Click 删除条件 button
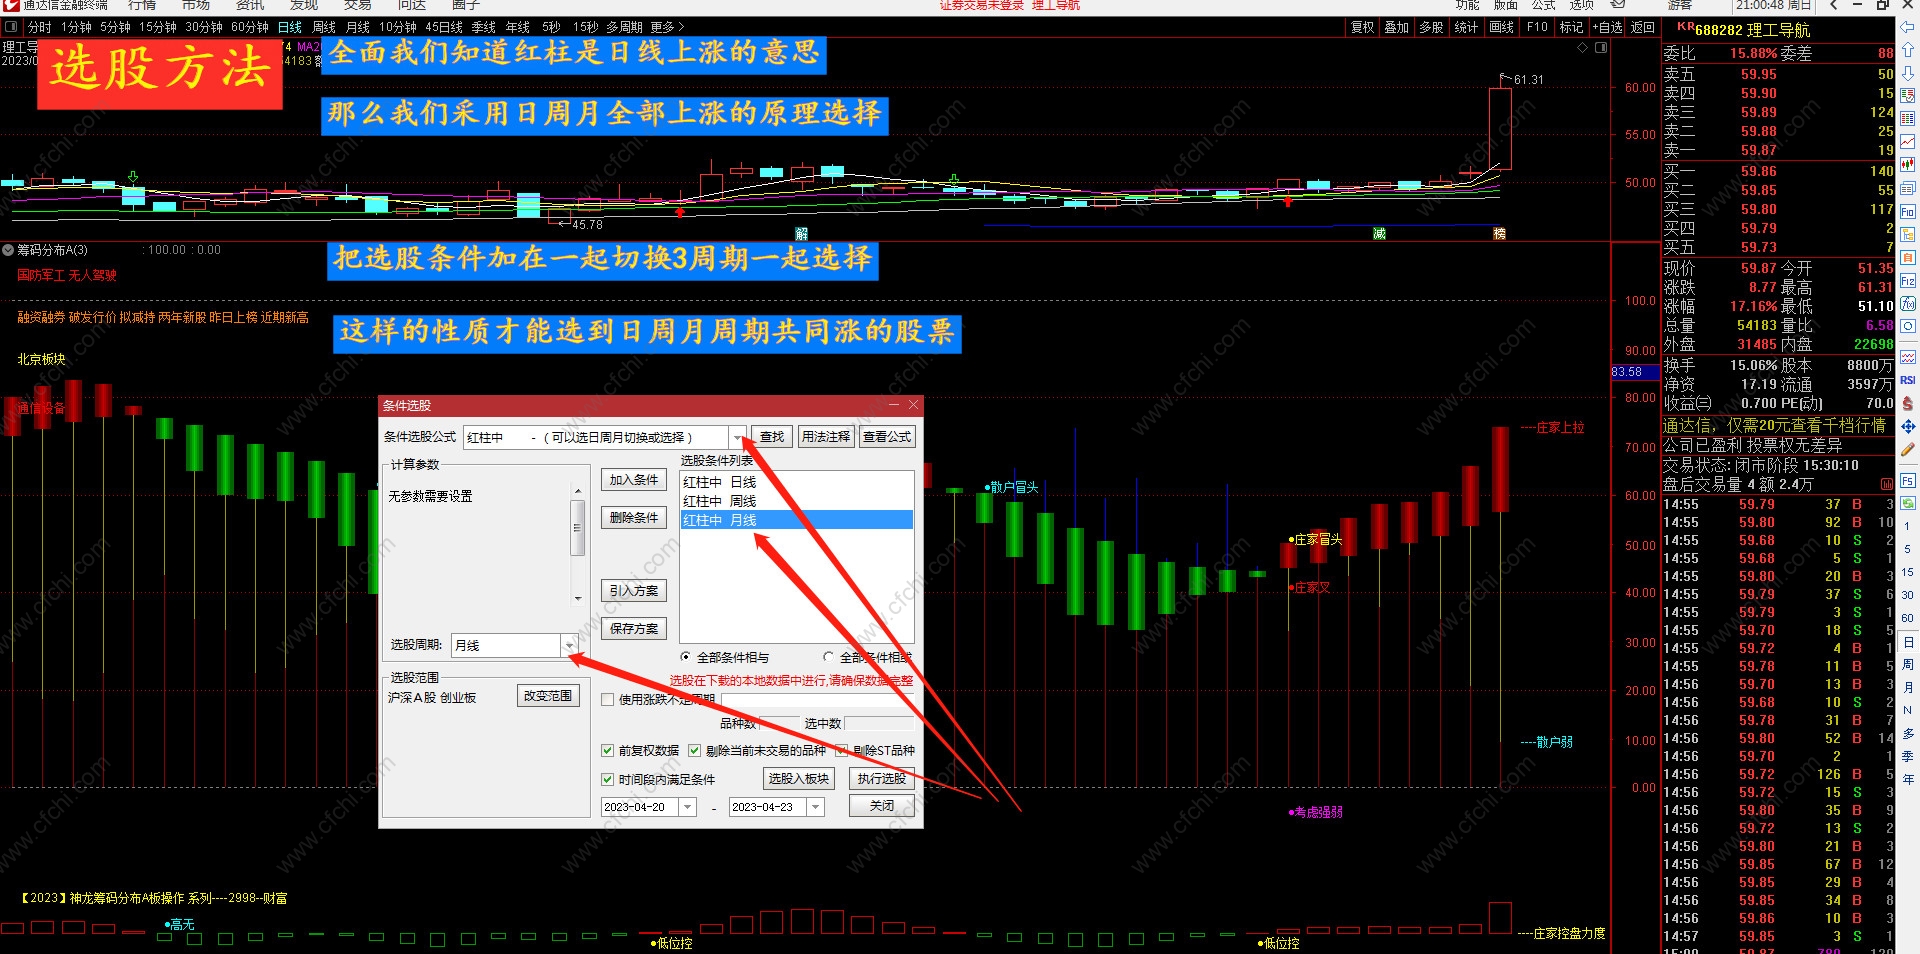Image resolution: width=1920 pixels, height=954 pixels. tap(634, 517)
